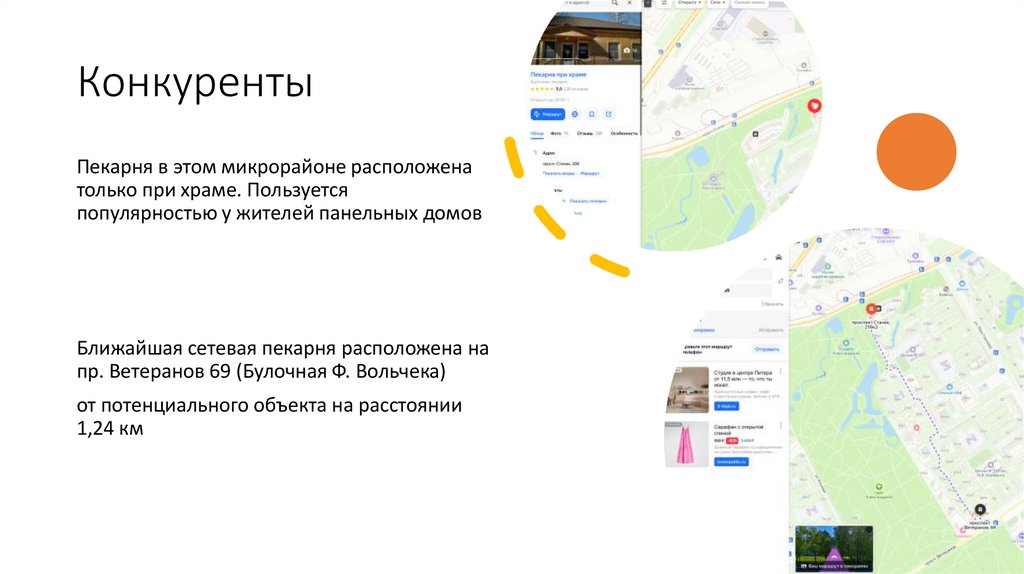Image resolution: width=1024 pixels, height=574 pixels.
Task: Click the 'Показать входы' link under the address
Action: click(559, 174)
